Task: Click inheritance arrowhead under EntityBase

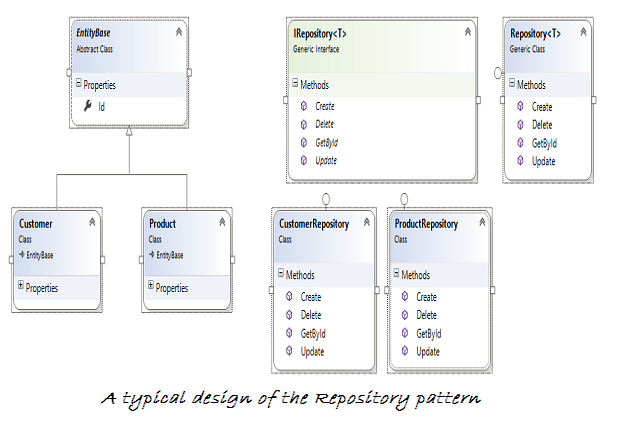Action: click(129, 131)
